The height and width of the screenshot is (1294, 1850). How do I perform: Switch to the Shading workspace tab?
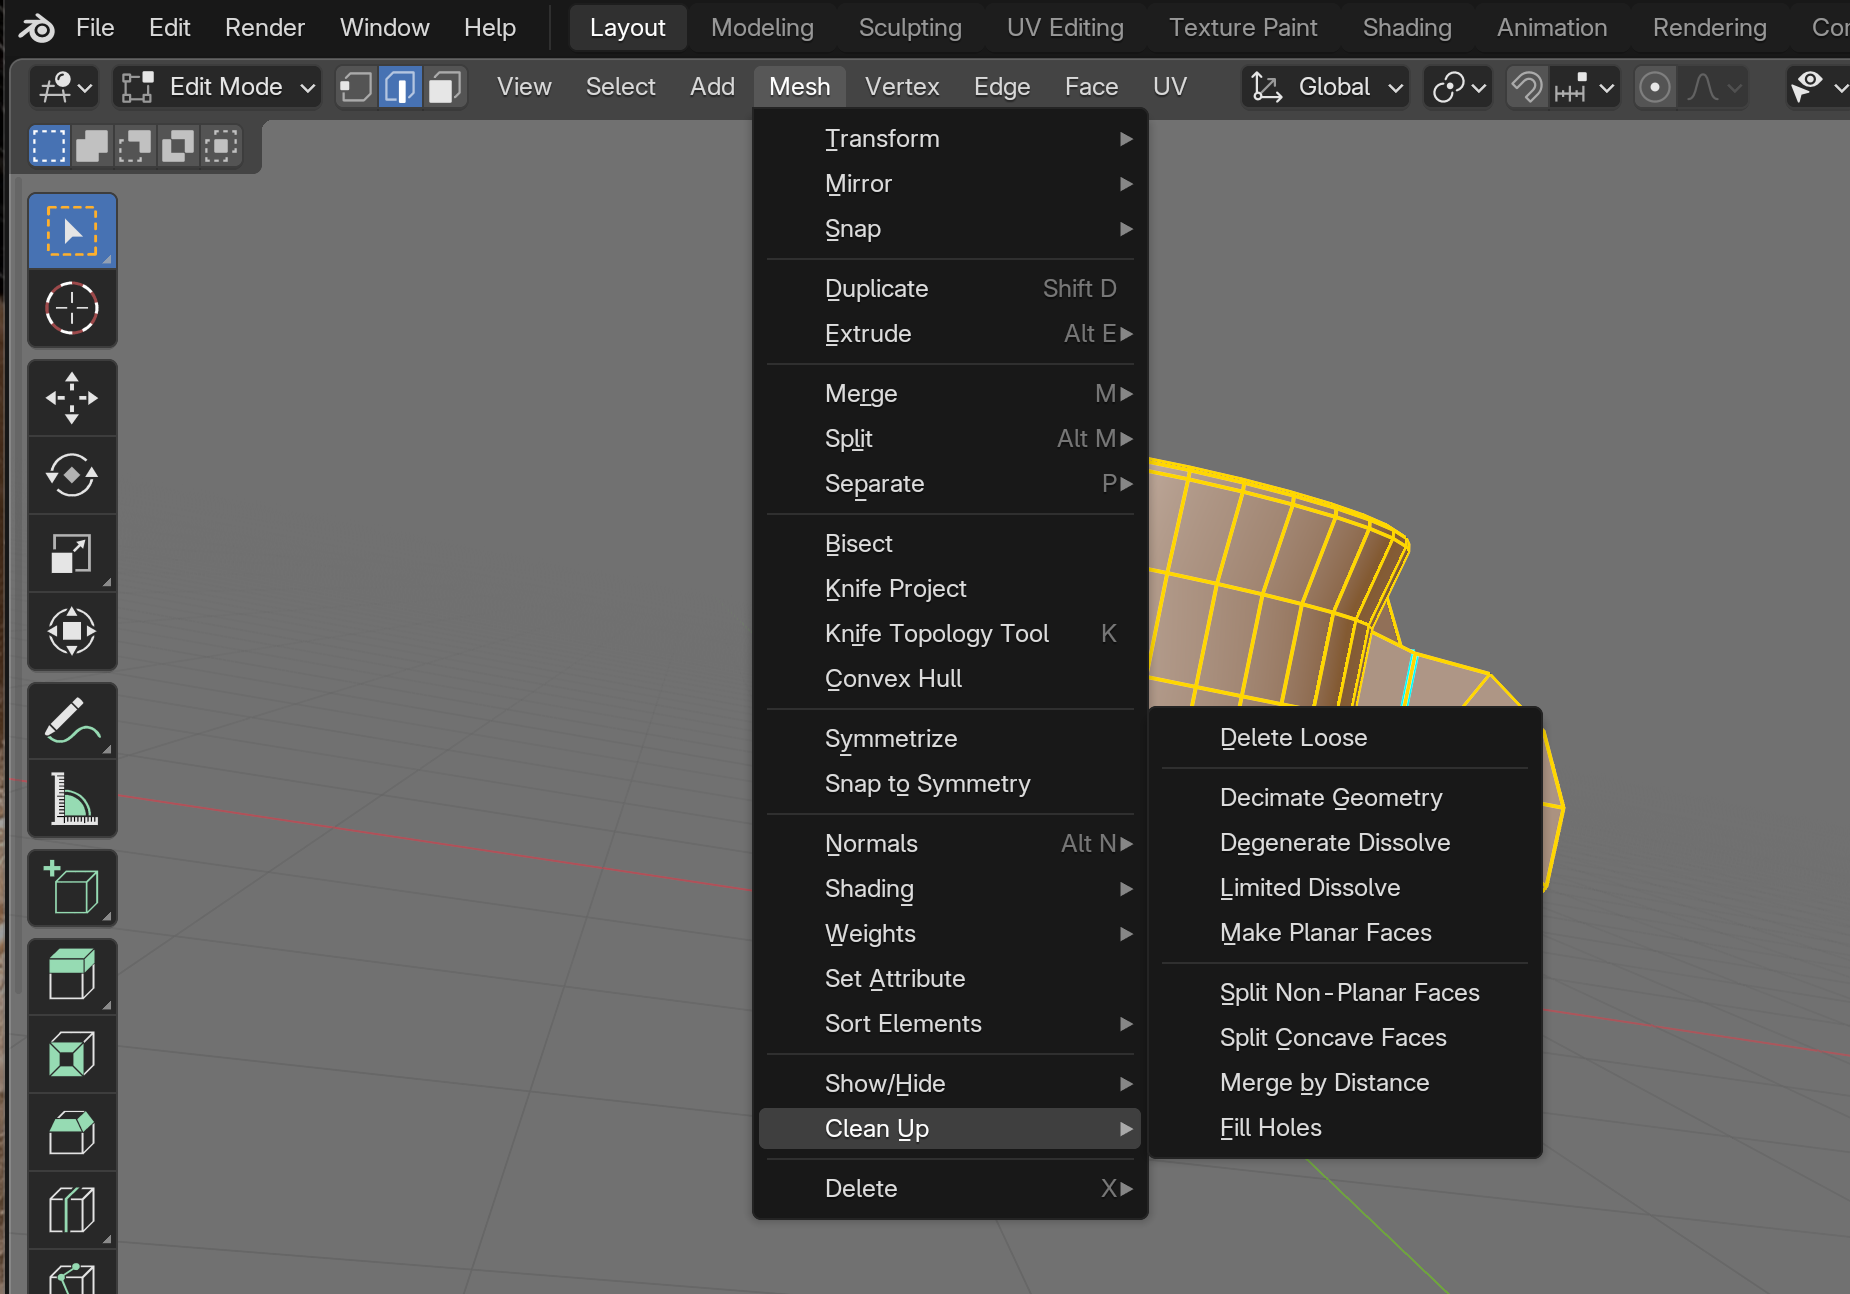[x=1406, y=28]
